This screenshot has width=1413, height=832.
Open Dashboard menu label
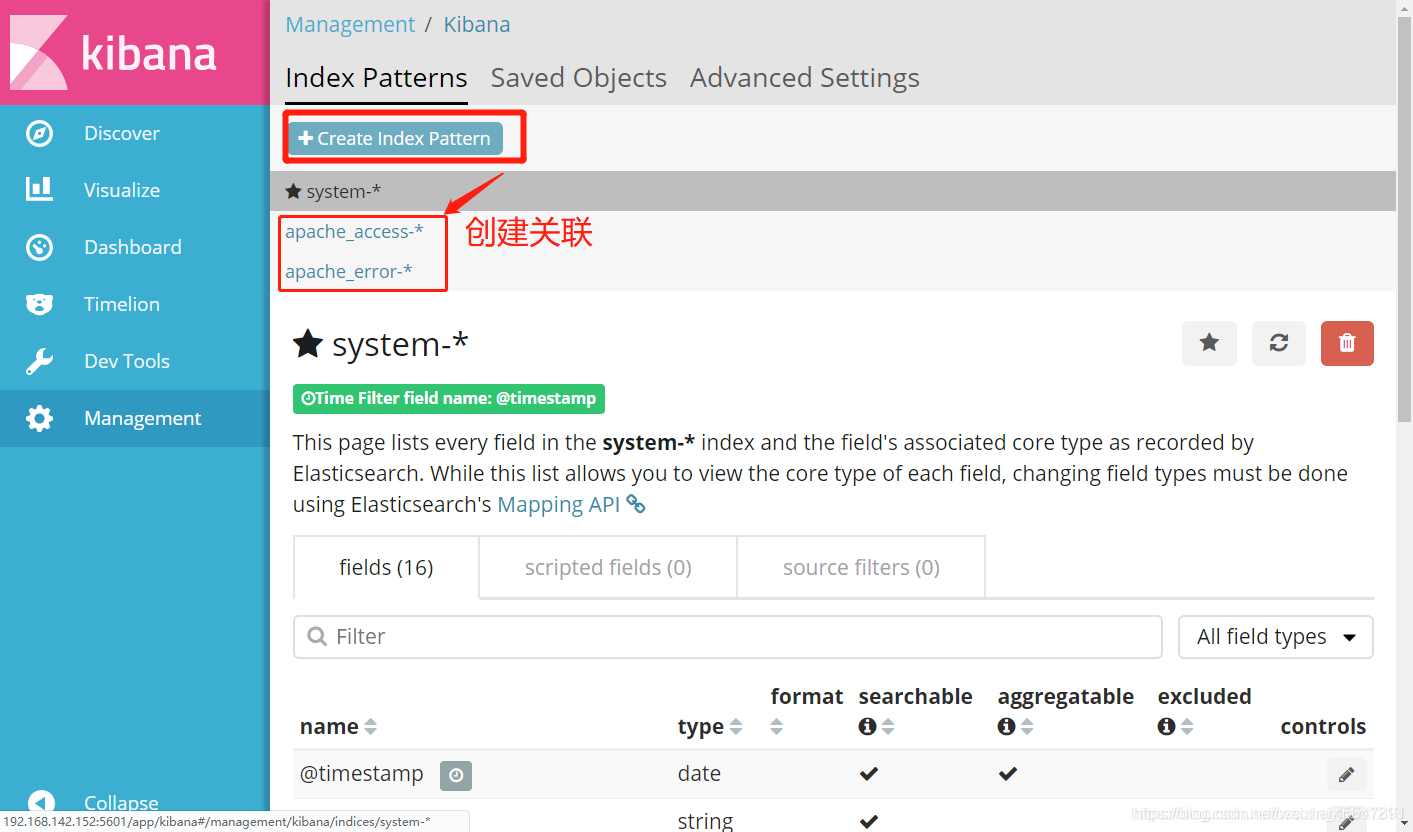tap(133, 247)
